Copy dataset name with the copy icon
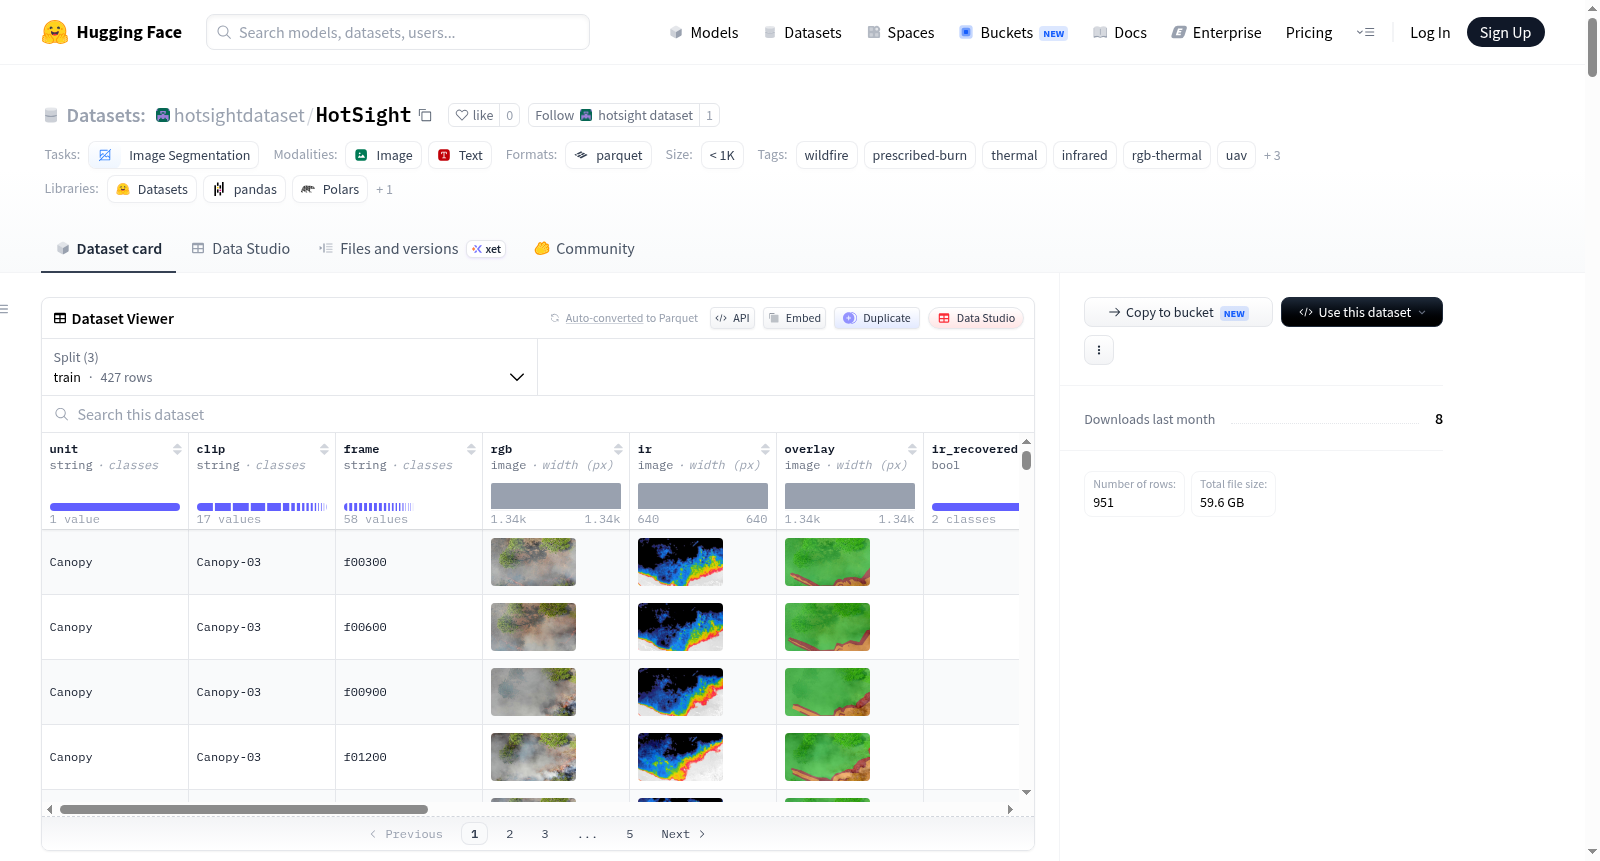Image resolution: width=1600 pixels, height=861 pixels. 425,115
